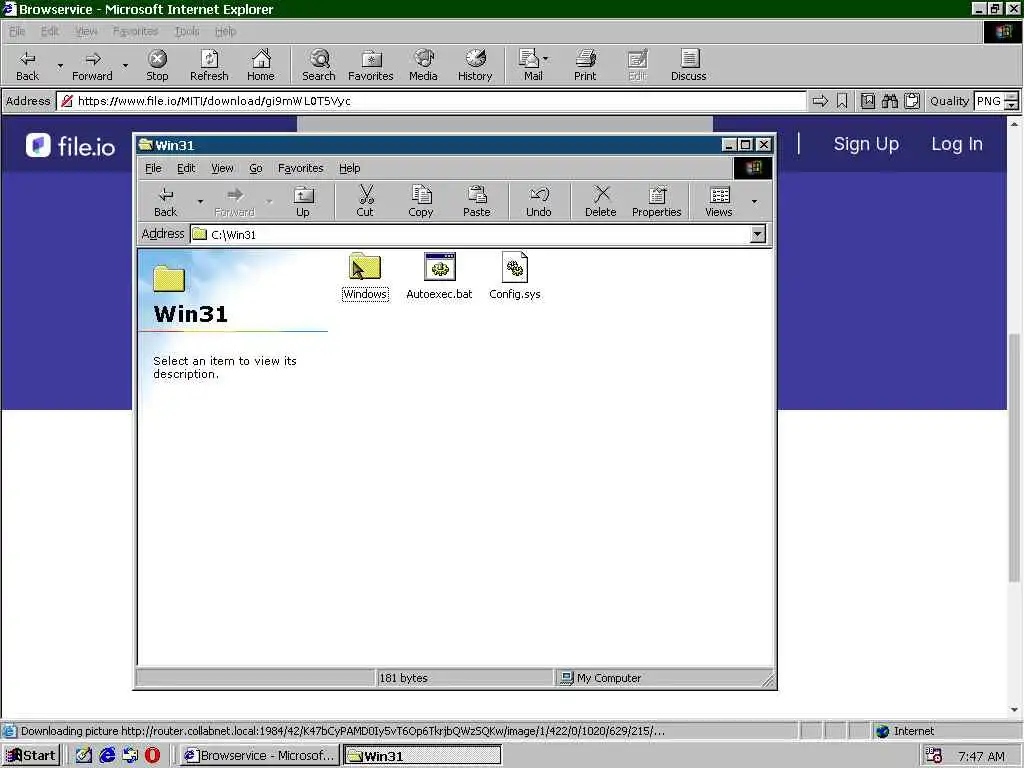Click Win31 taskbar button
The height and width of the screenshot is (768, 1024).
(422, 756)
